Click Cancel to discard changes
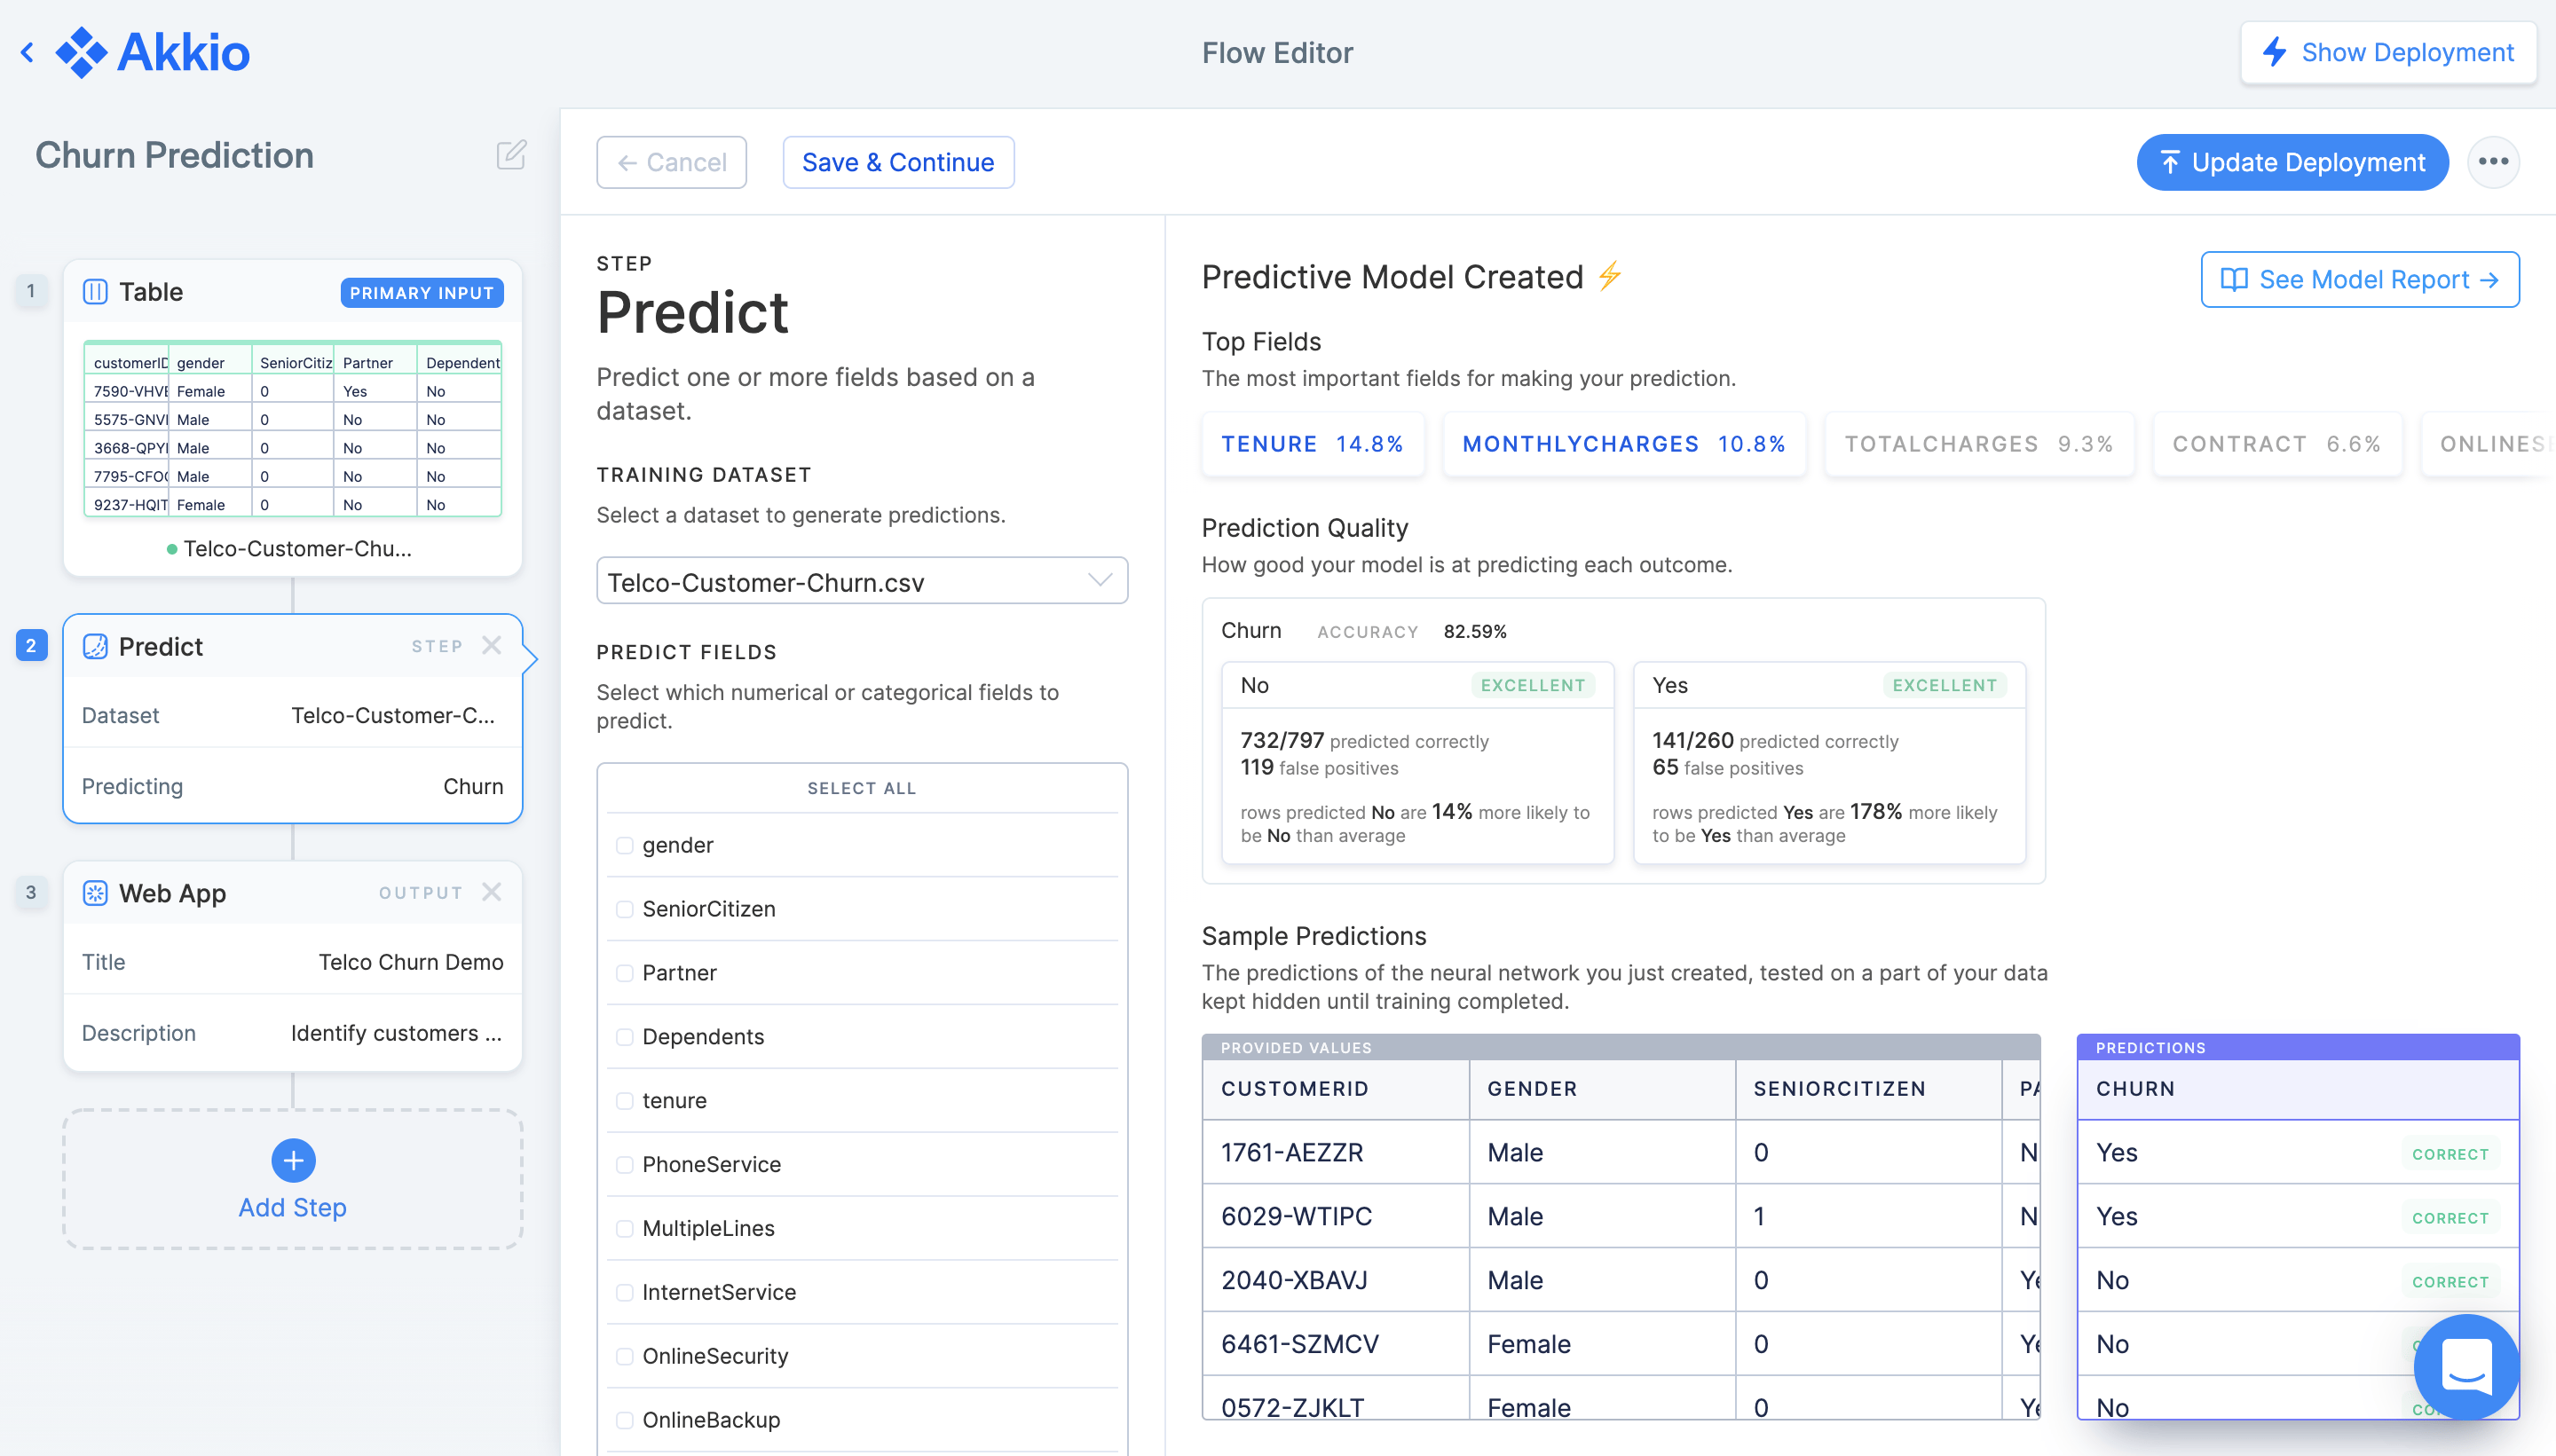 671,161
